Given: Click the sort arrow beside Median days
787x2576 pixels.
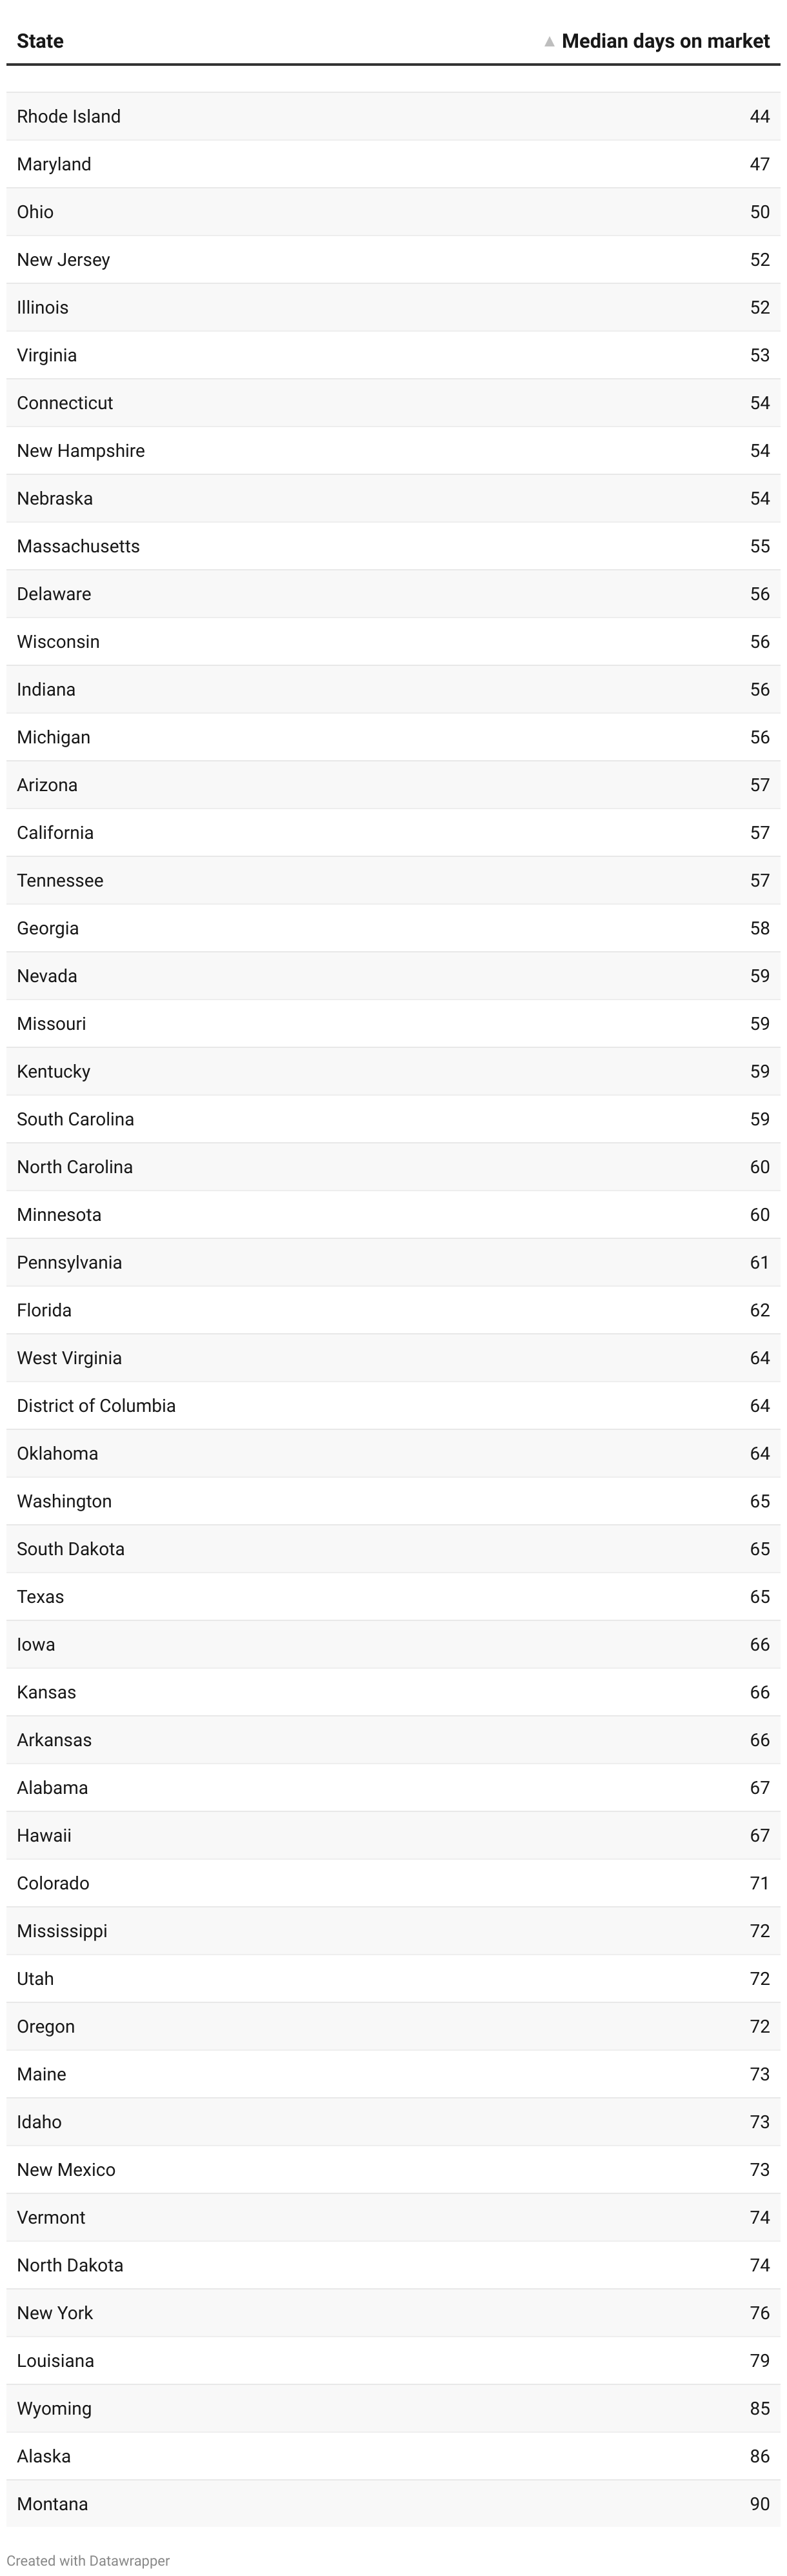Looking at the screenshot, I should 549,42.
